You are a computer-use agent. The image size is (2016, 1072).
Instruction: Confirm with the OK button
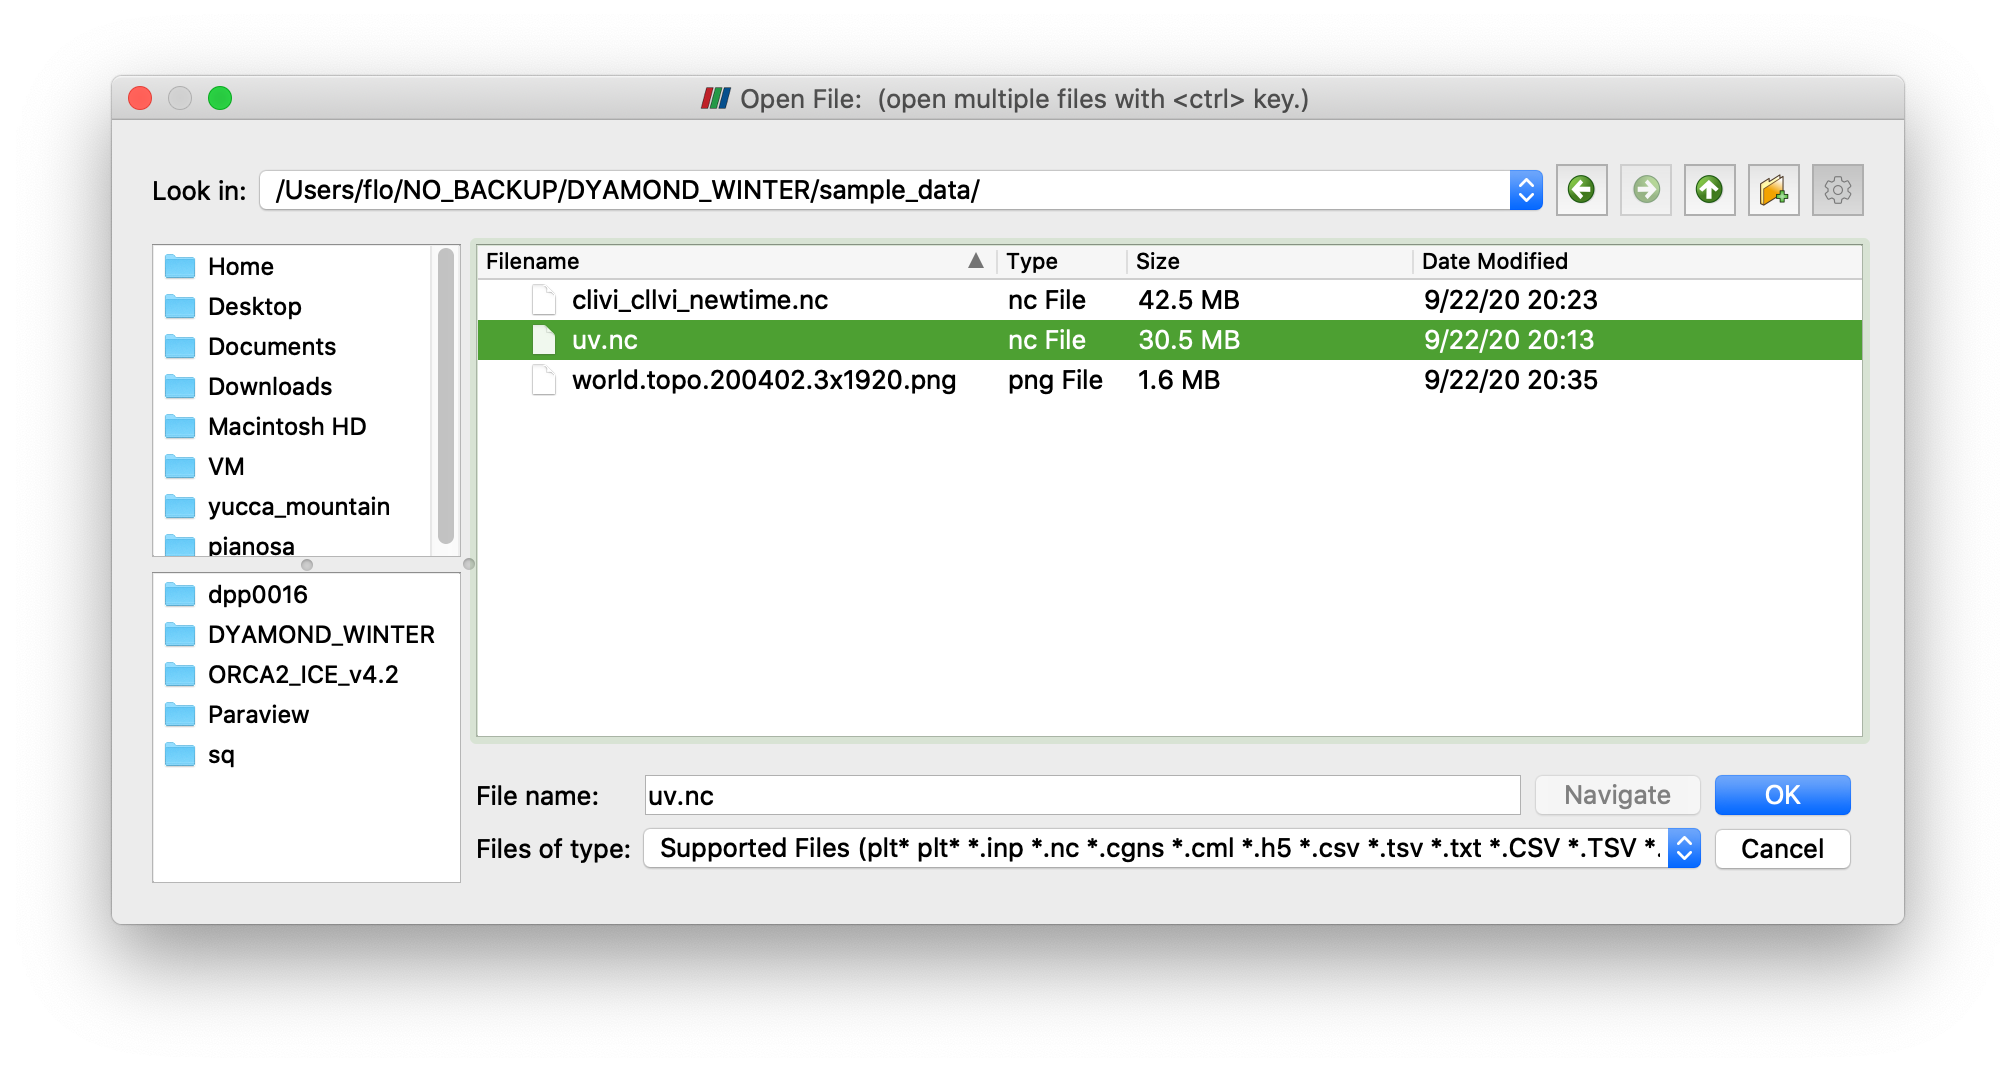pos(1782,795)
